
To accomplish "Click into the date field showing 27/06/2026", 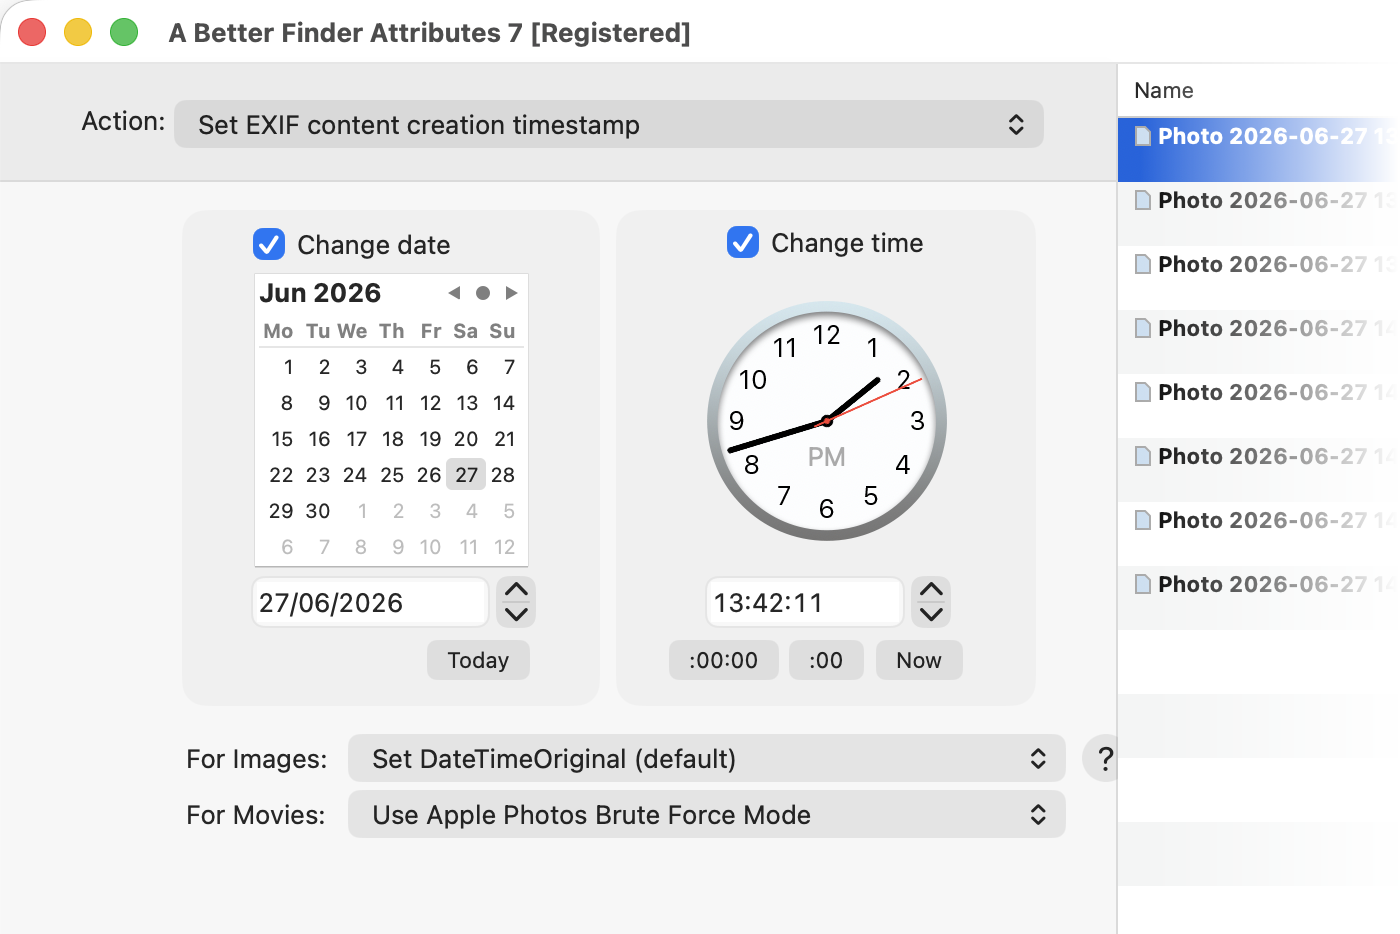I will [370, 602].
